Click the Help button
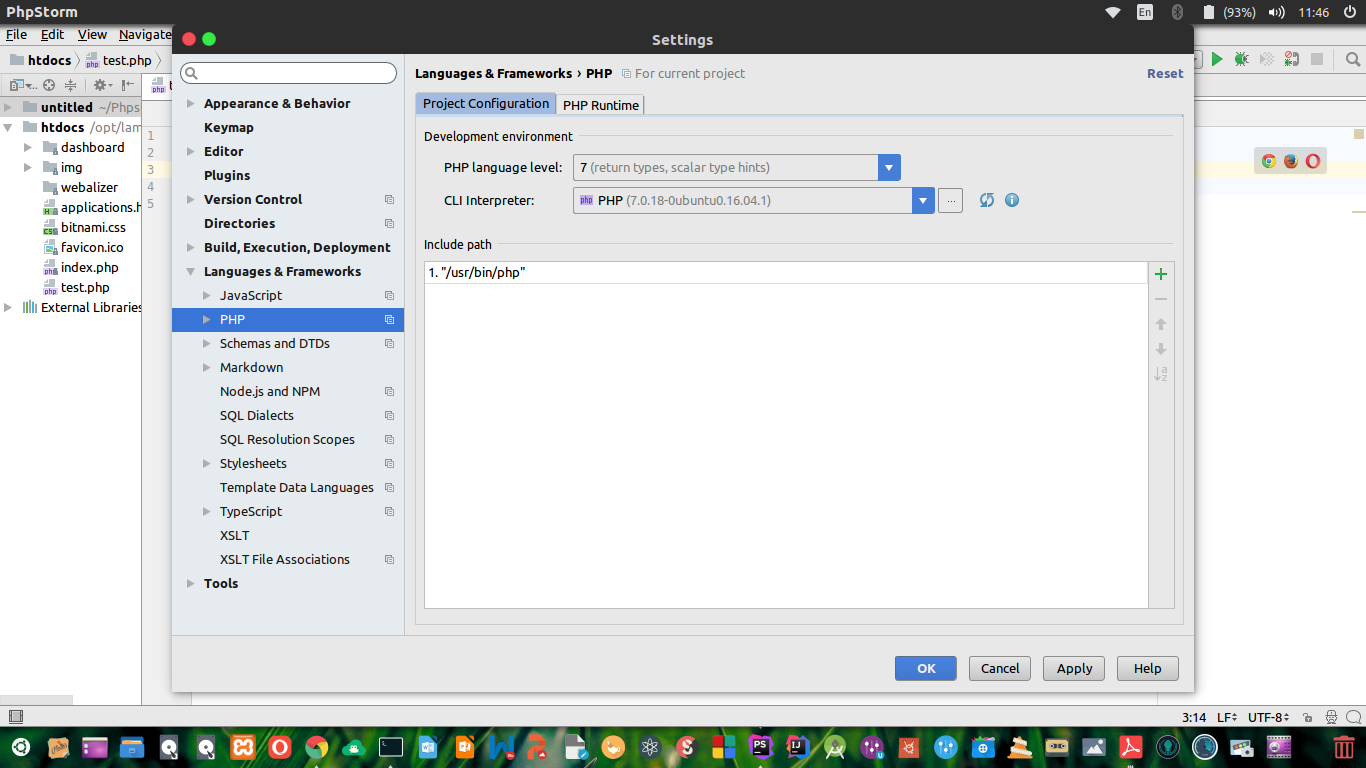Screen dimensions: 1366x768 click(1148, 668)
